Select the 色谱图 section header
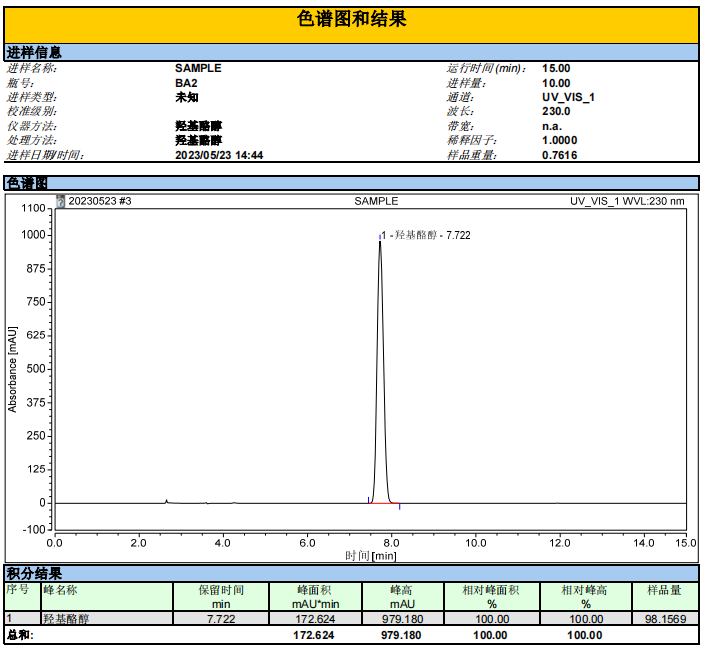 click(27, 183)
